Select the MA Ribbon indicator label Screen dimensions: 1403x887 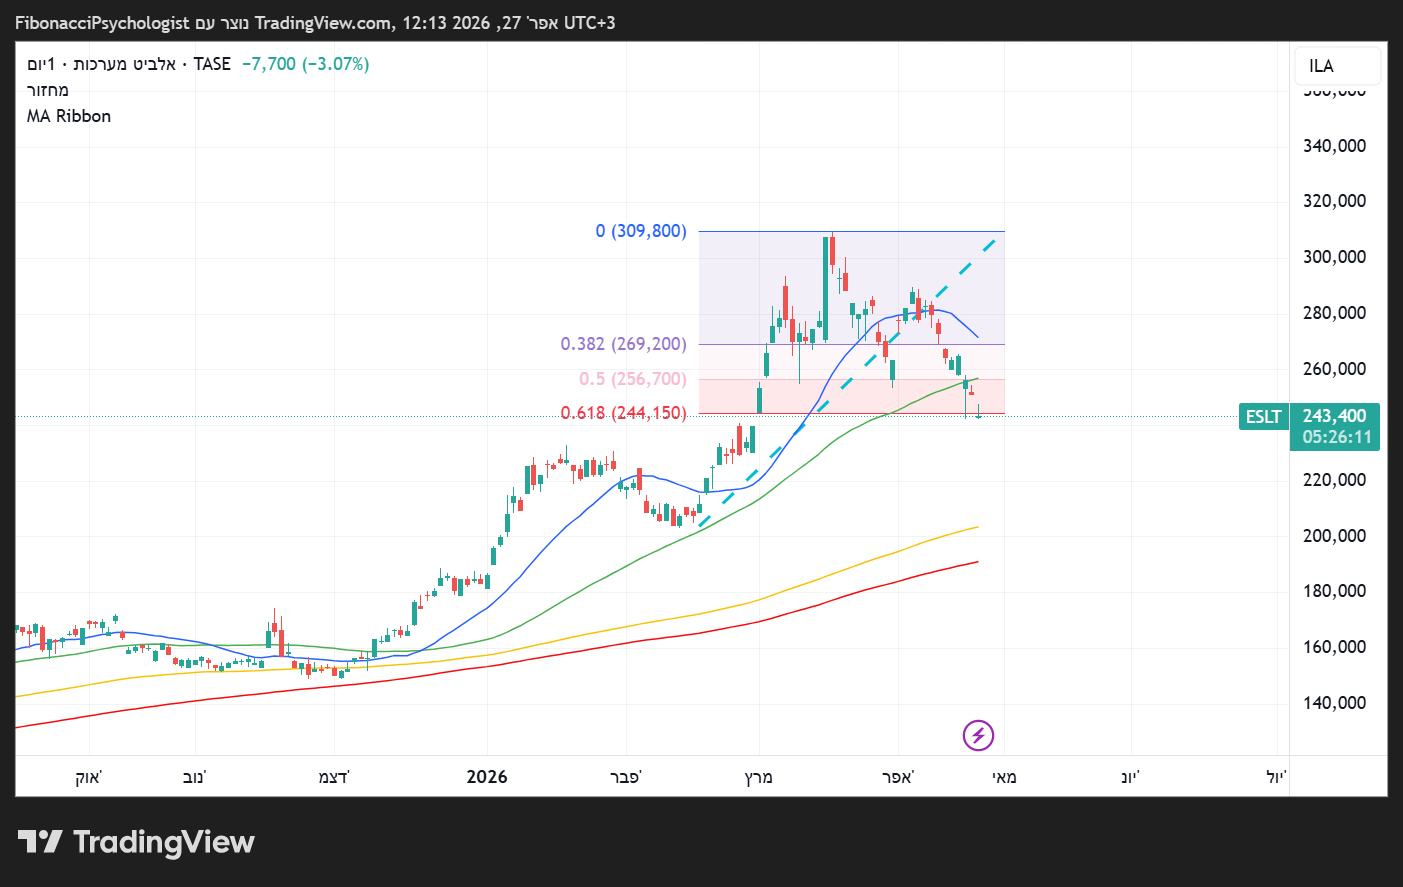pyautogui.click(x=69, y=116)
